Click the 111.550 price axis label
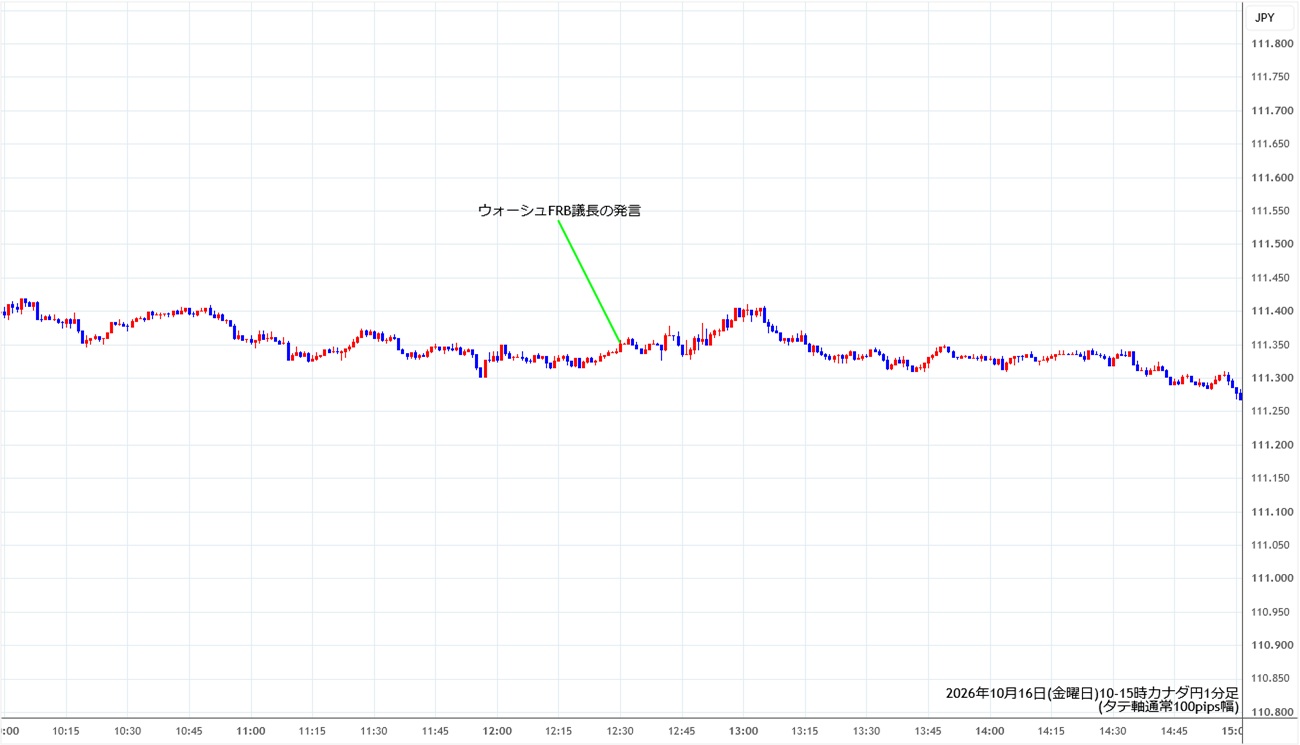The height and width of the screenshot is (745, 1300). tap(1271, 211)
